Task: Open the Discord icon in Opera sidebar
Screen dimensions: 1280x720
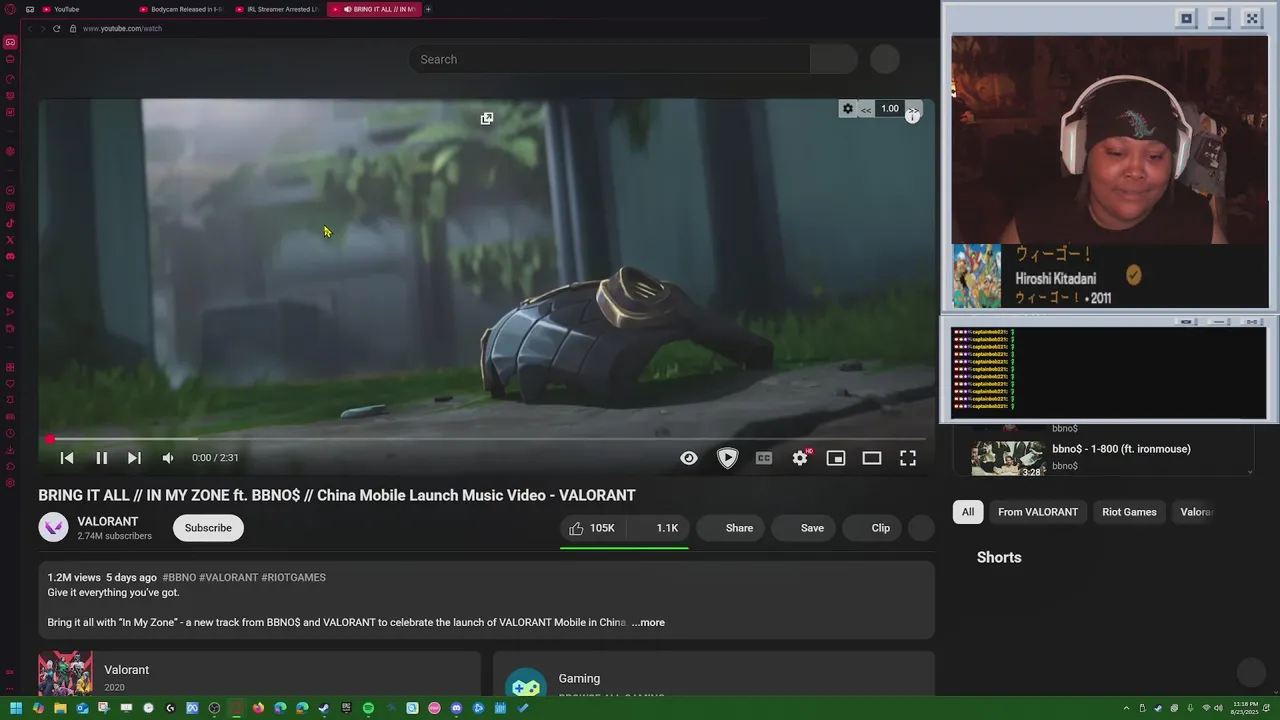Action: pos(10,256)
